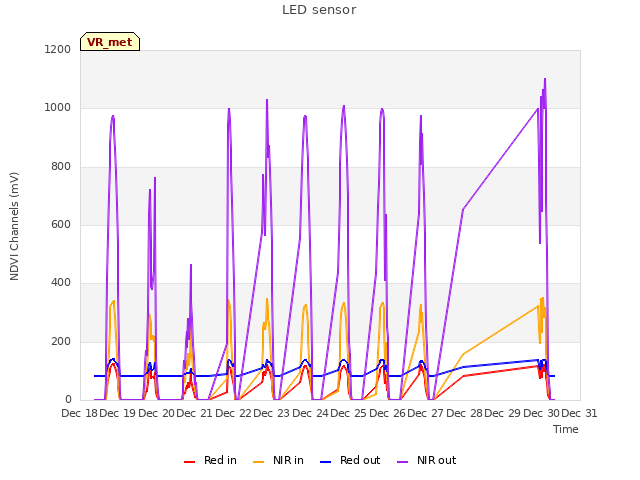Click the 0 y-axis tick label
Image resolution: width=640 pixels, height=480 pixels.
pos(68,399)
